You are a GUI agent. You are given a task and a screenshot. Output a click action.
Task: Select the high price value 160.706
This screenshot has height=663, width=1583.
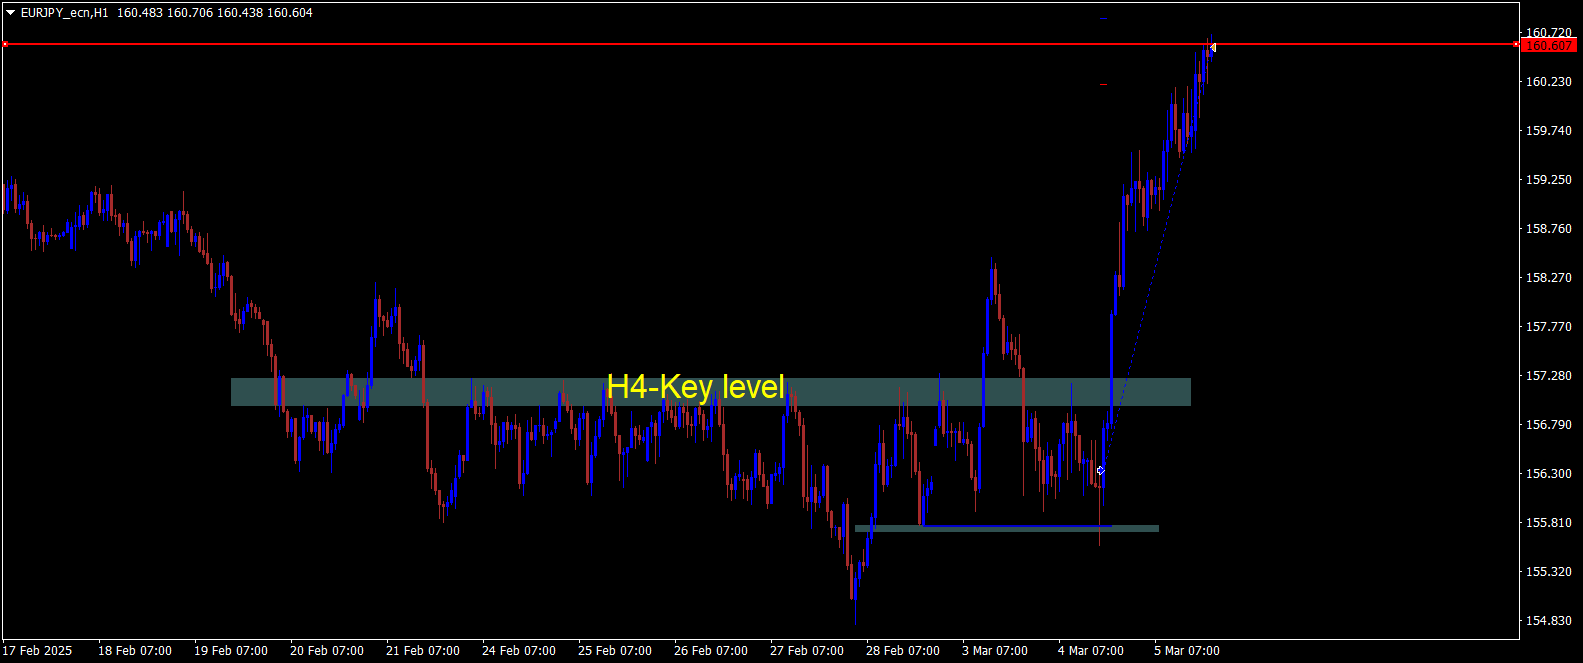[190, 13]
